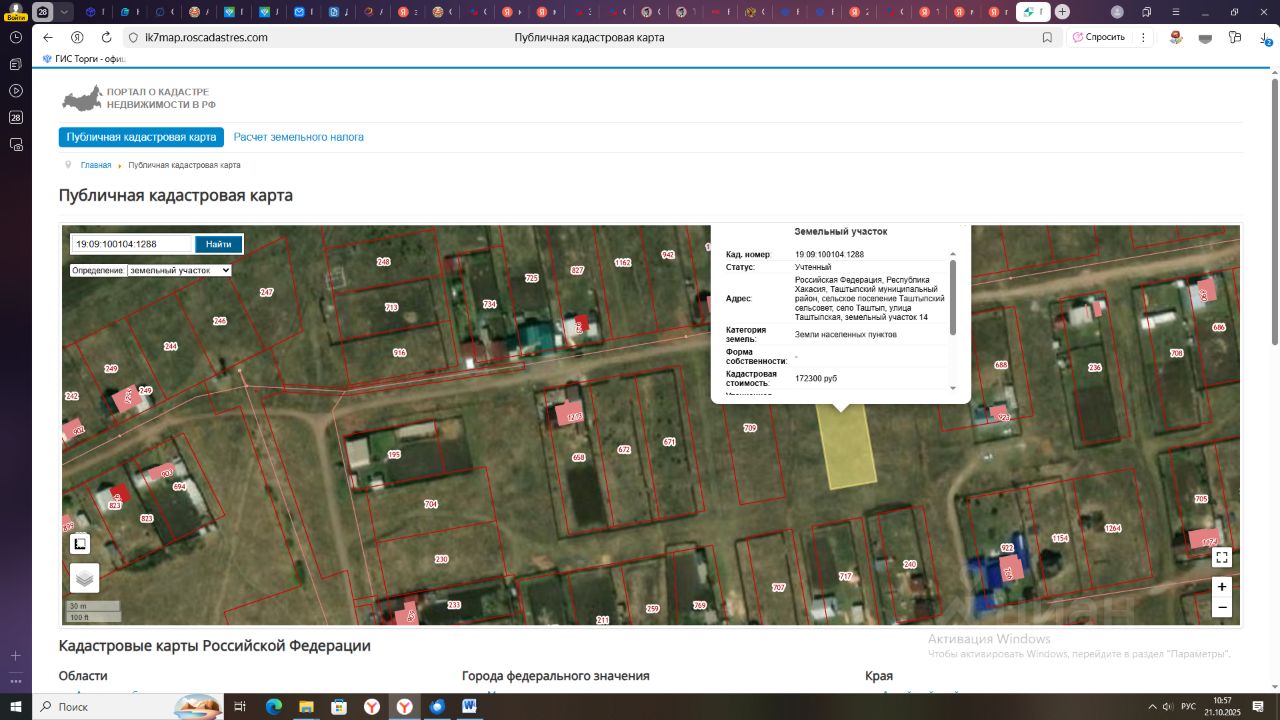Click the parcel info popup scrollbar
Image resolution: width=1280 pixels, height=720 pixels.
953,297
